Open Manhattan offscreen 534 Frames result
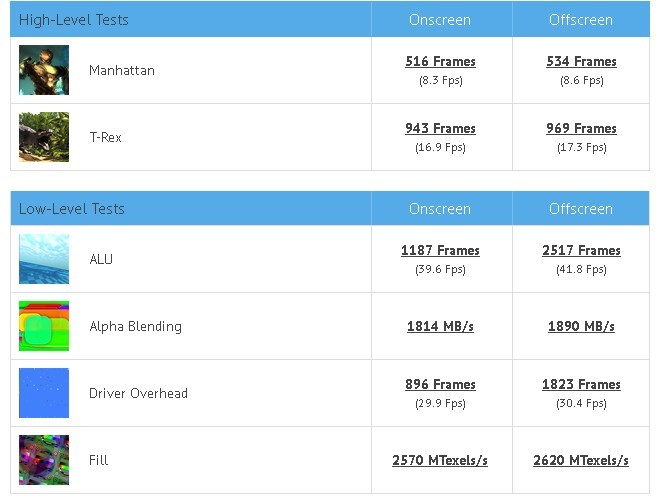Image resolution: width=658 pixels, height=499 pixels. 581,62
